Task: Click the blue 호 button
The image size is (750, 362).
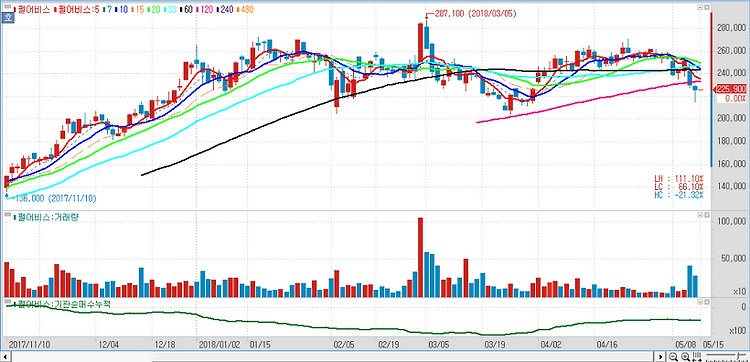Action: (7, 18)
